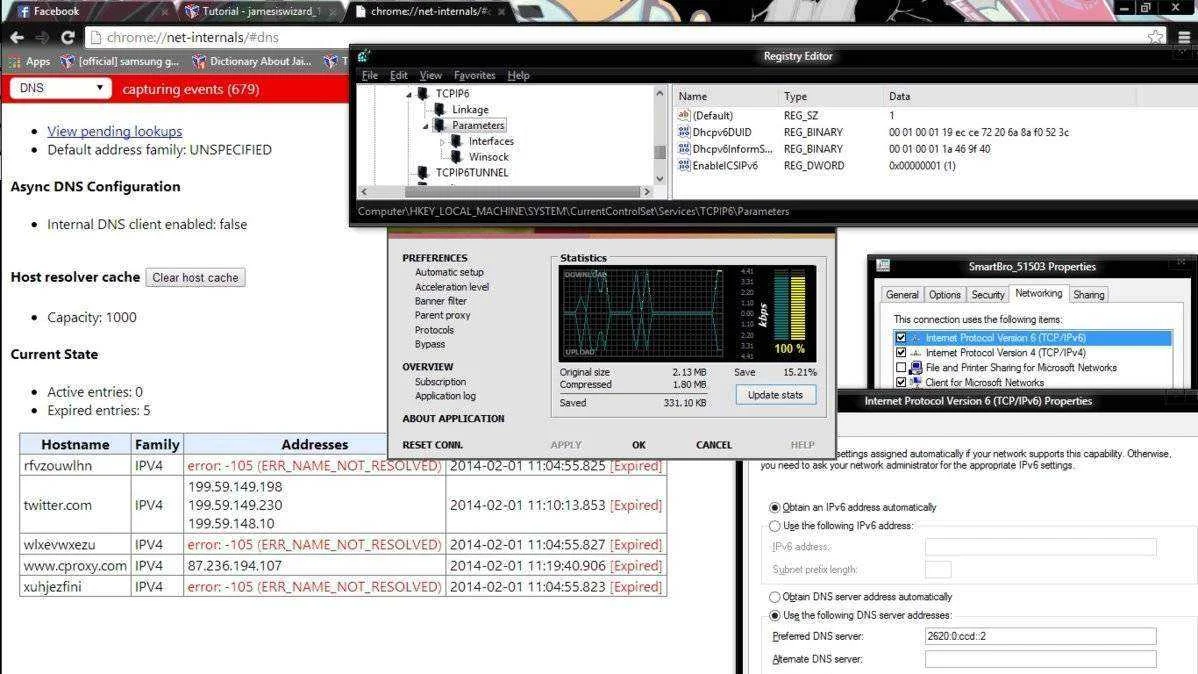Bookmark this page with the star icon
This screenshot has width=1198, height=674.
[x=1155, y=37]
